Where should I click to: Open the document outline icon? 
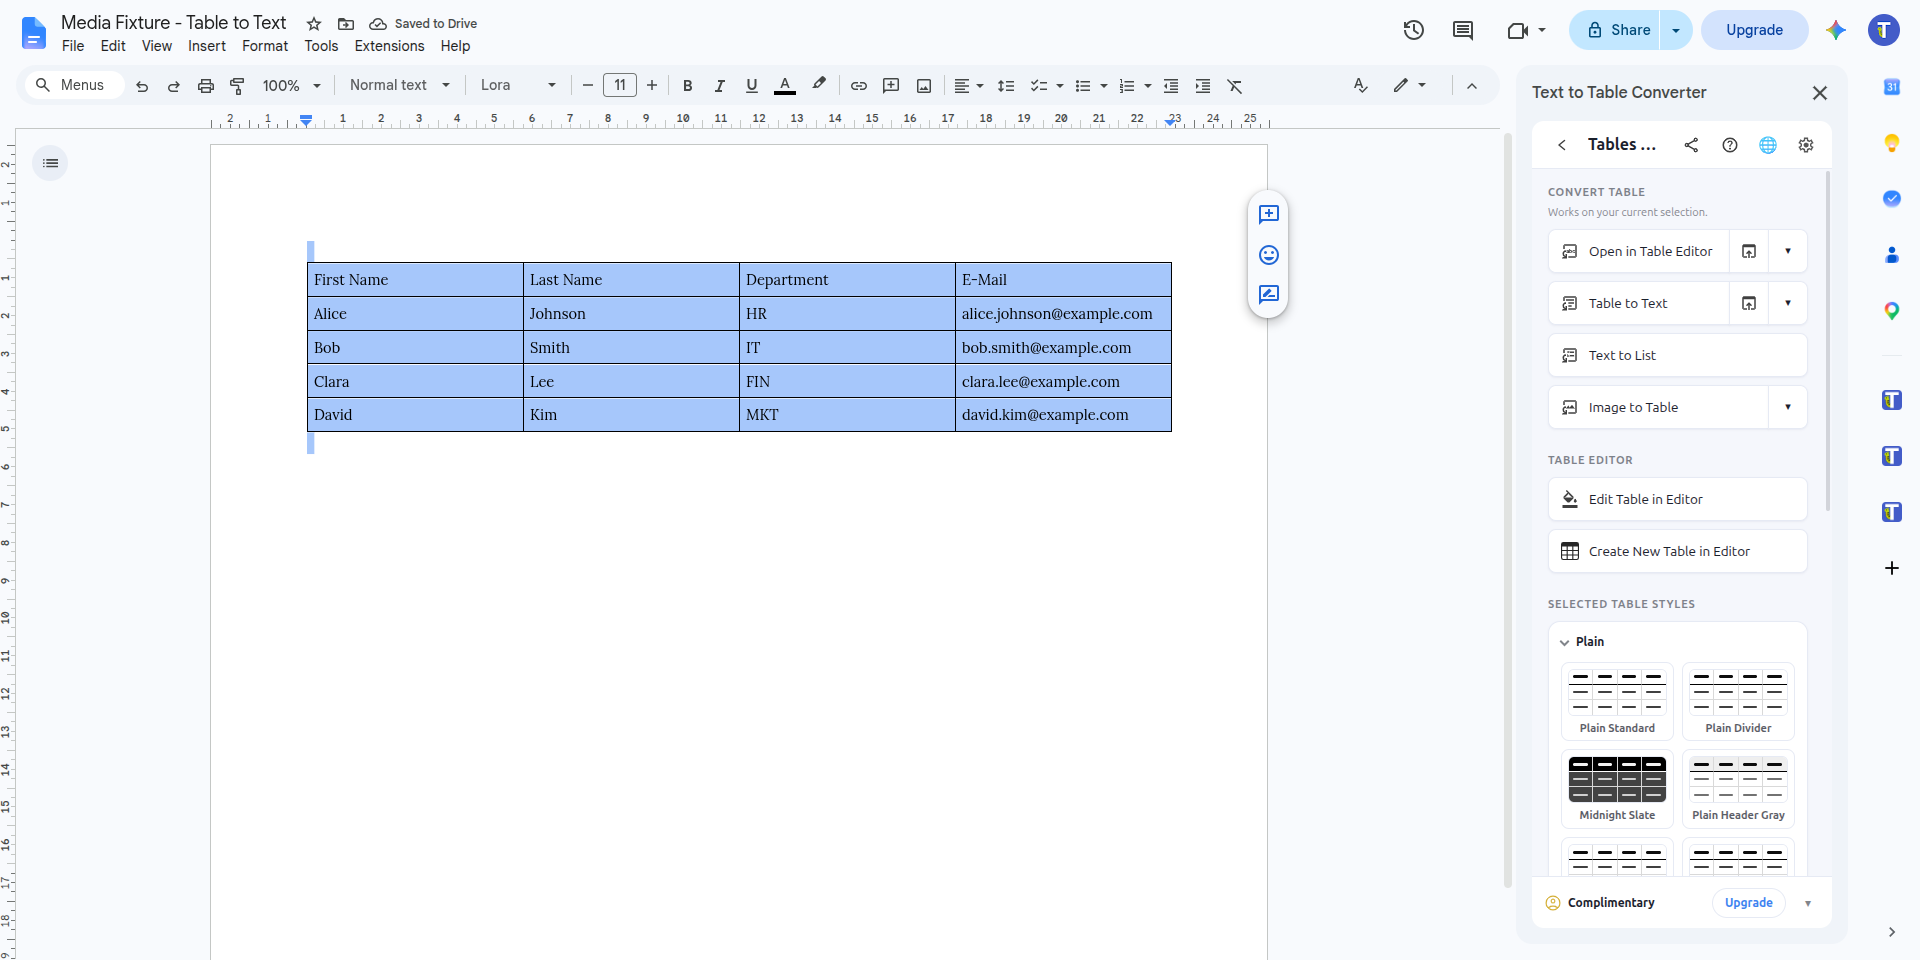50,163
